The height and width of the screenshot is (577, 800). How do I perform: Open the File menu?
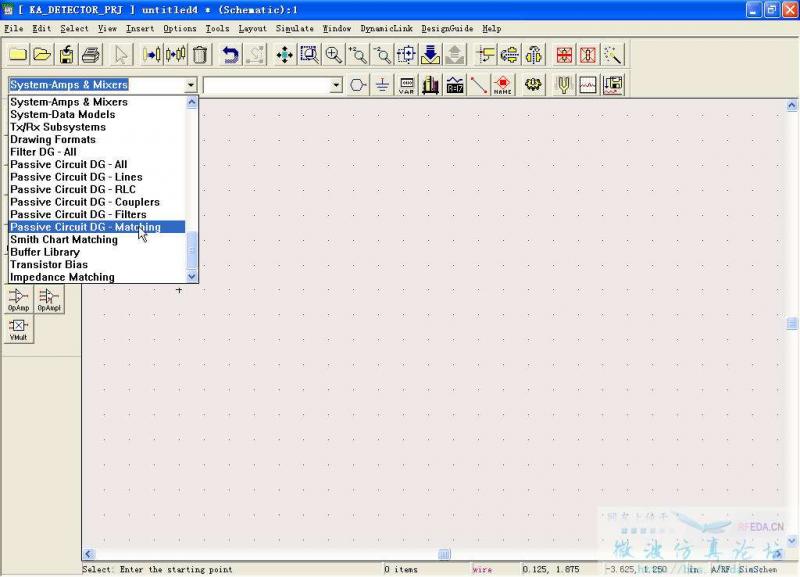tap(14, 29)
